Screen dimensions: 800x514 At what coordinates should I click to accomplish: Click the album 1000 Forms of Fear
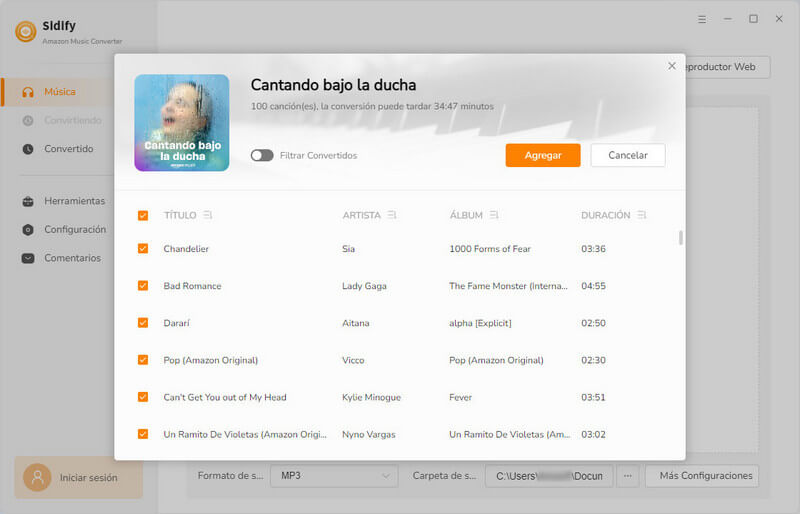click(490, 249)
